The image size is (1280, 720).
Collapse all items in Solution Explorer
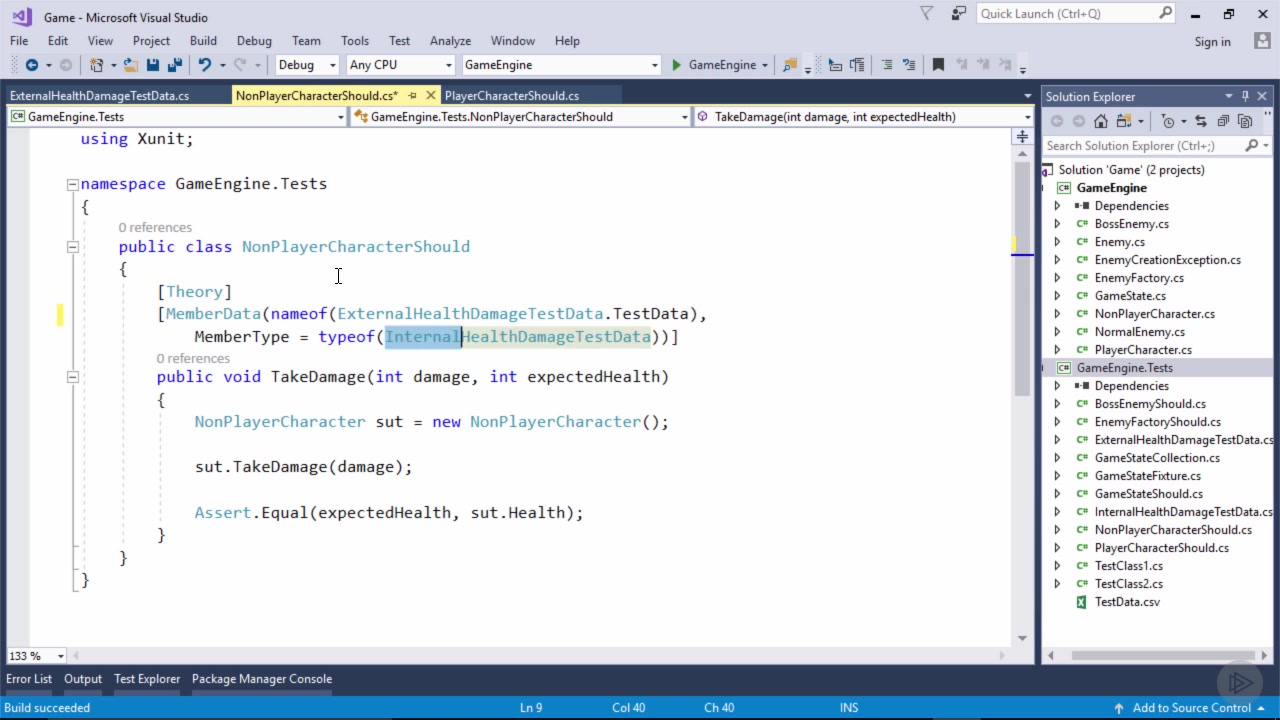click(x=1224, y=121)
